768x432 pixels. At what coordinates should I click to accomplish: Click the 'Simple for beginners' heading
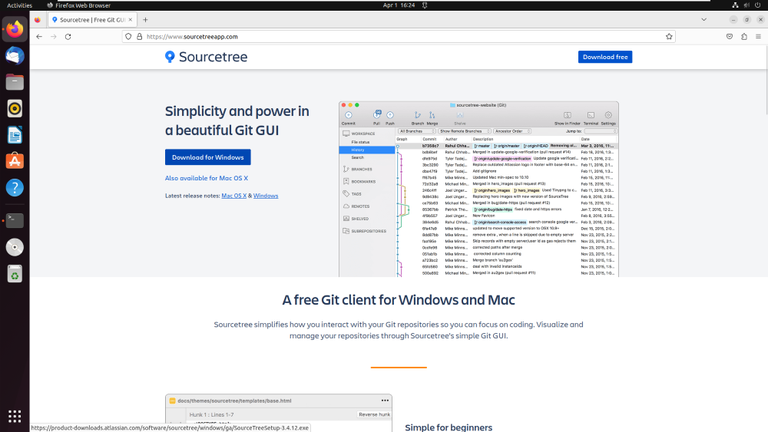click(449, 427)
